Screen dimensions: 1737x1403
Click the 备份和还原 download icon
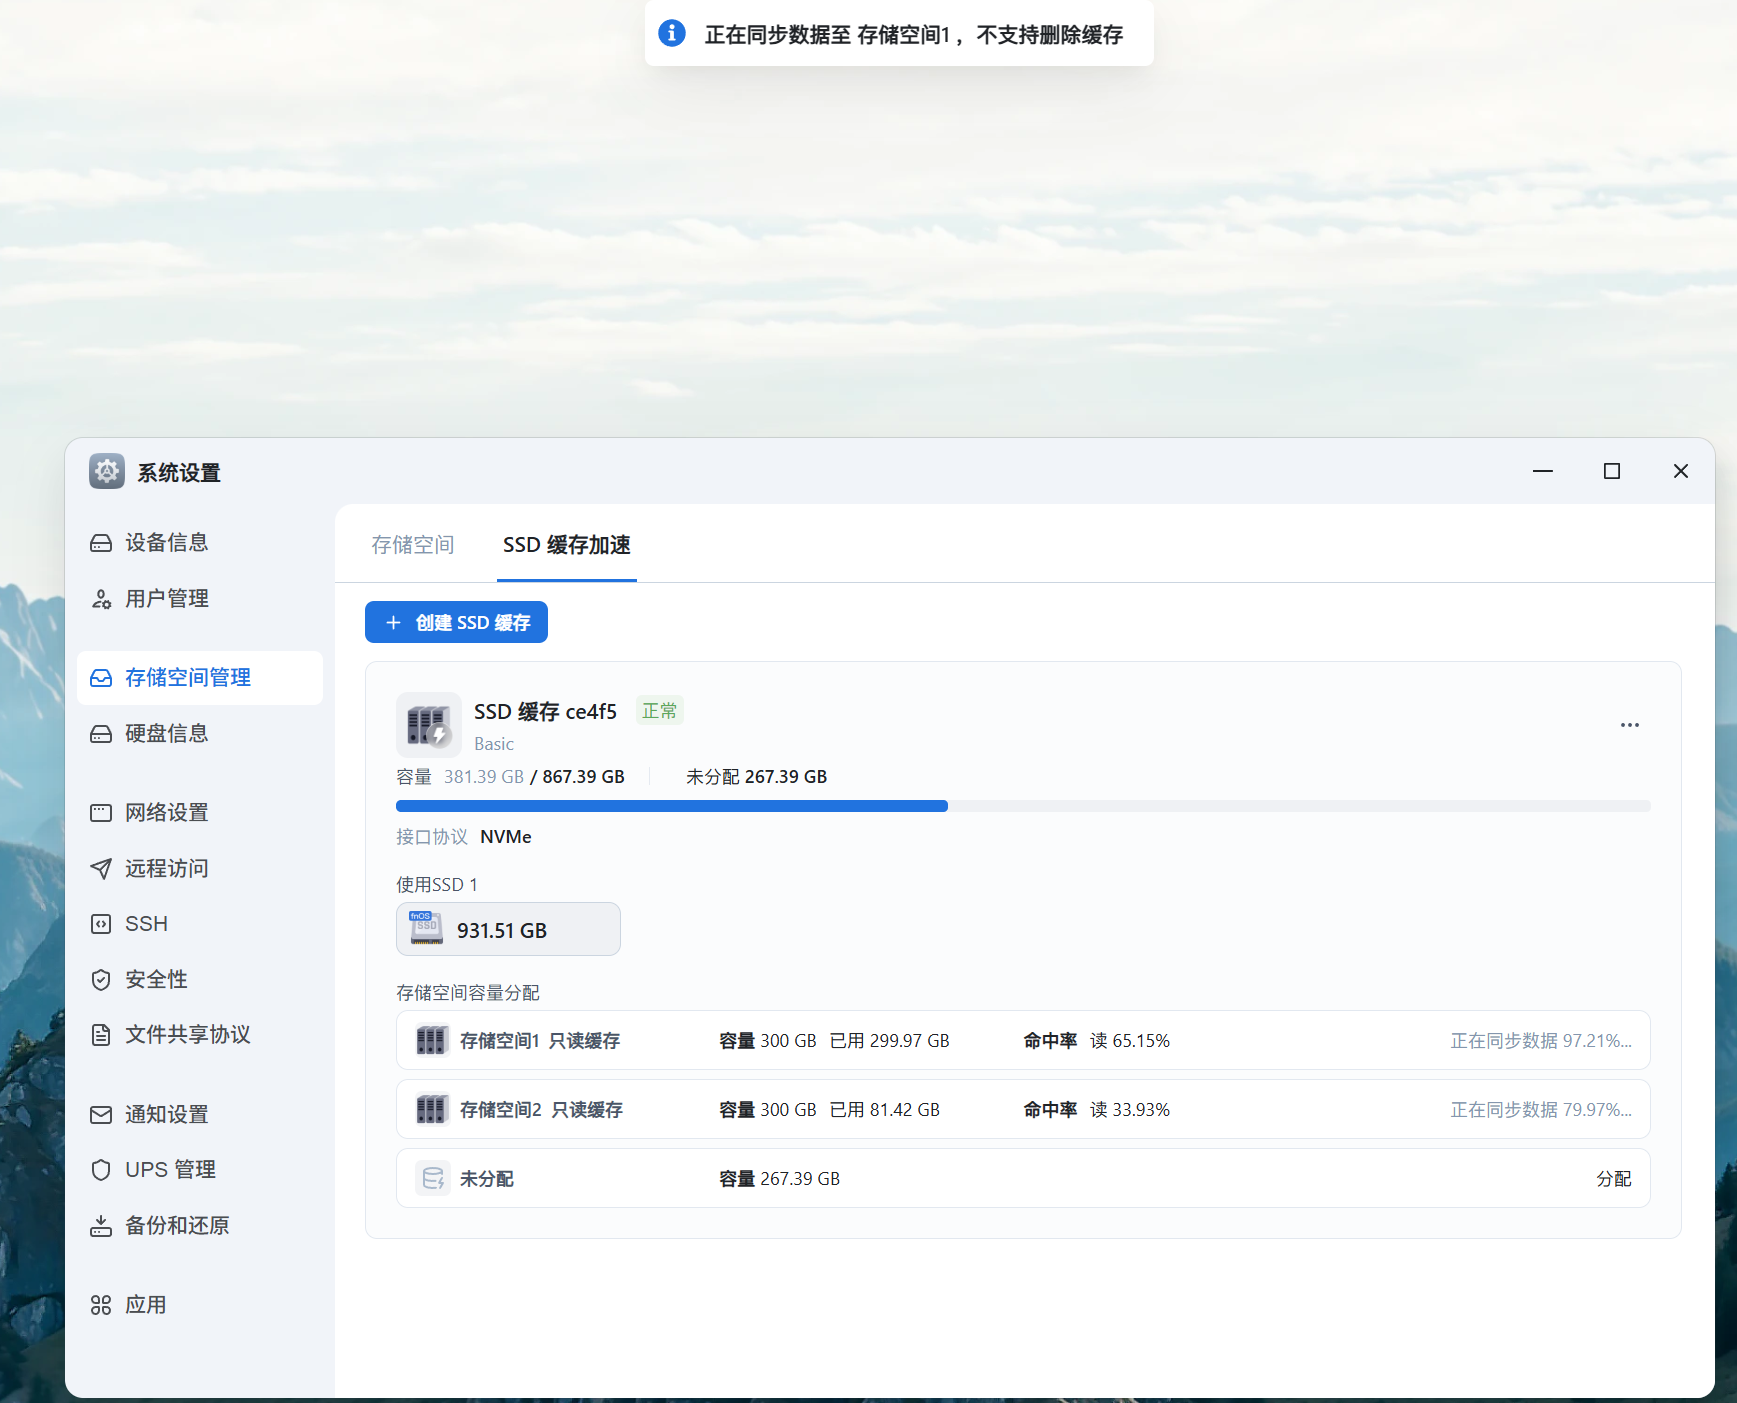tap(101, 1226)
